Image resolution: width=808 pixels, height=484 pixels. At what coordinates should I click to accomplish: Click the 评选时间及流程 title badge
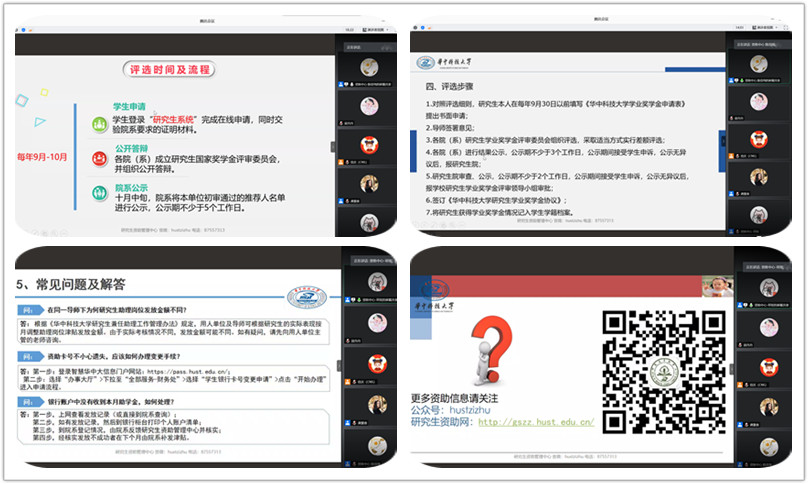click(x=169, y=69)
